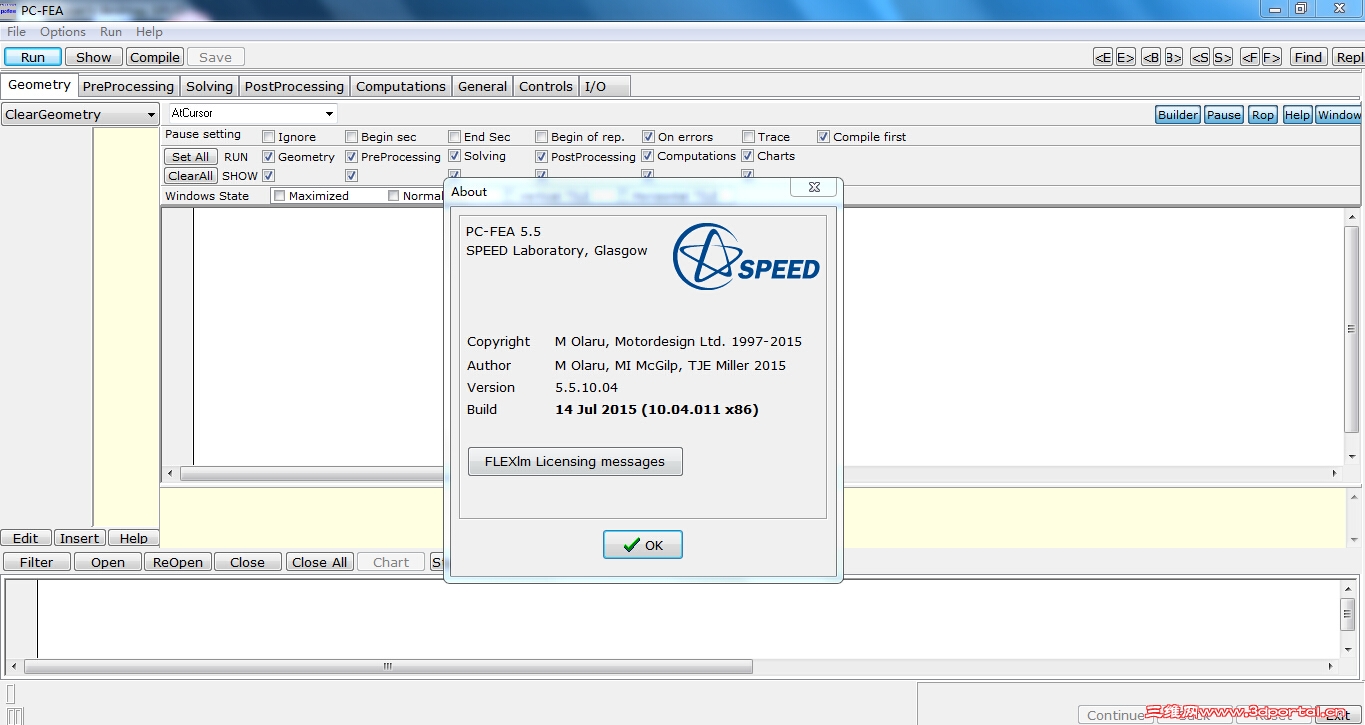Uncheck the Charts checkbox
Screen dimensions: 1365x725
(x=747, y=156)
